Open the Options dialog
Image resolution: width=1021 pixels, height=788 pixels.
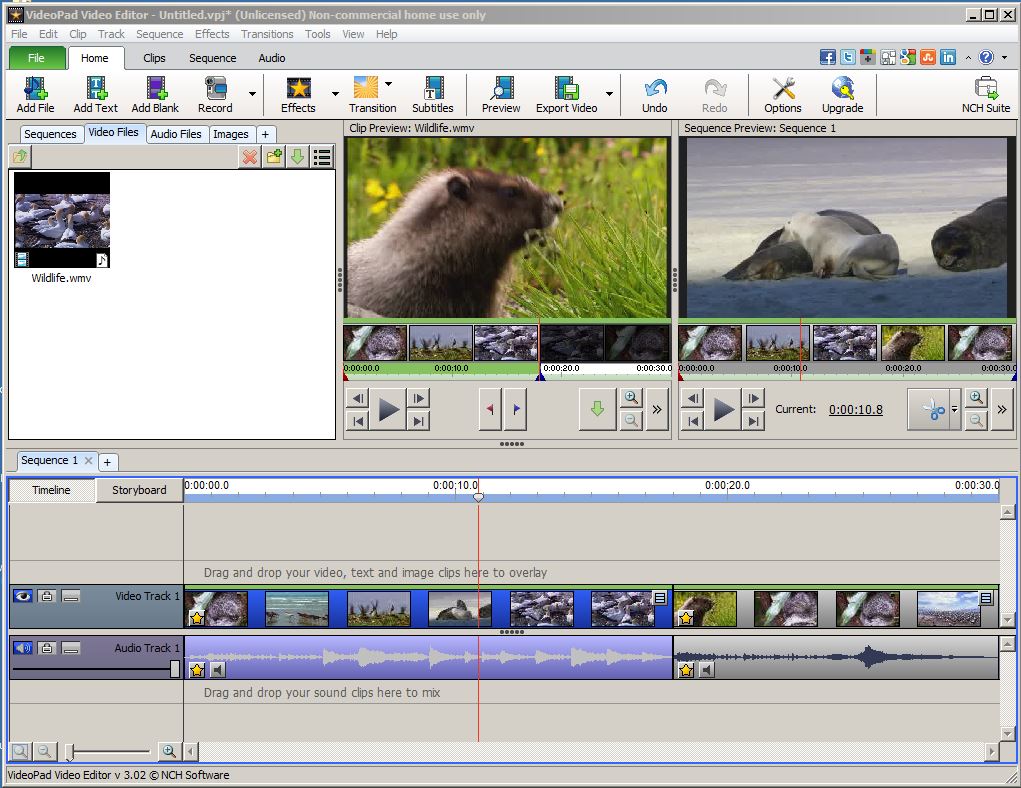point(783,95)
